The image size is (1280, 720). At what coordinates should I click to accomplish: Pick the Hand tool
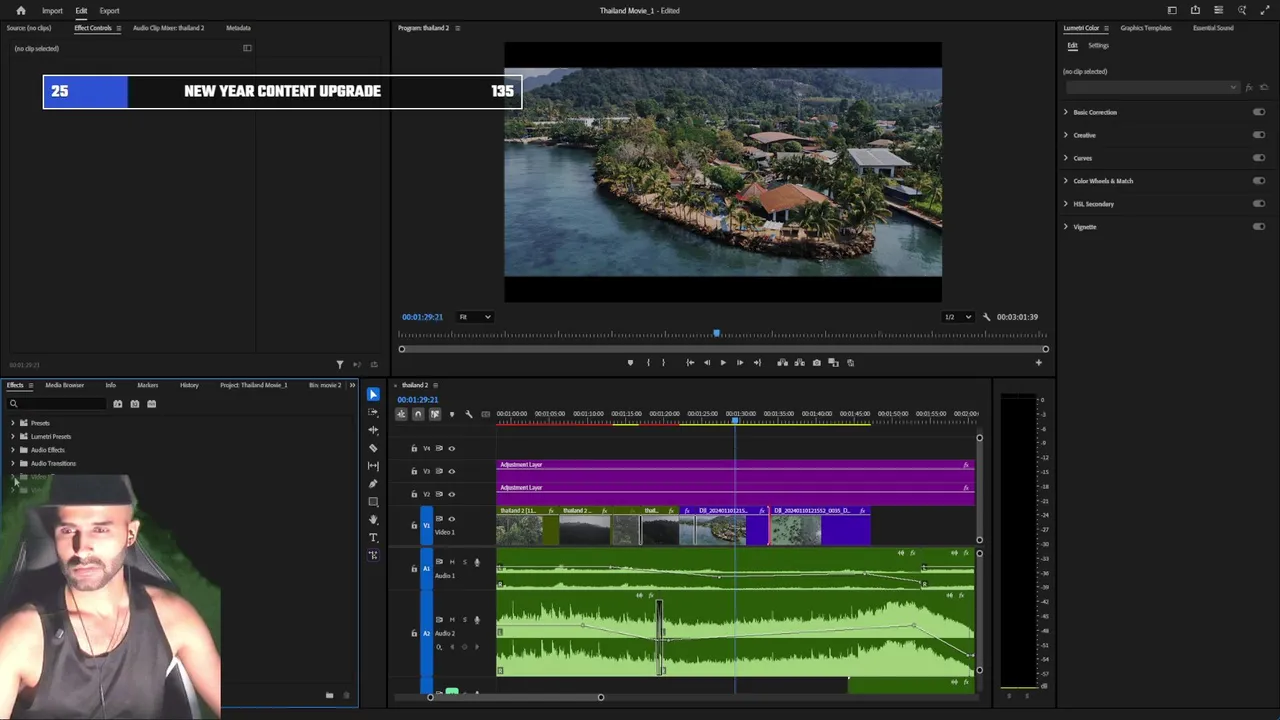coord(373,520)
